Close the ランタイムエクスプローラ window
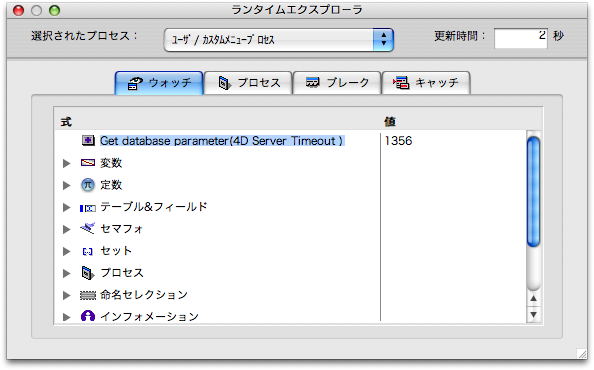Viewport: 594px width, 370px height. click(x=18, y=10)
